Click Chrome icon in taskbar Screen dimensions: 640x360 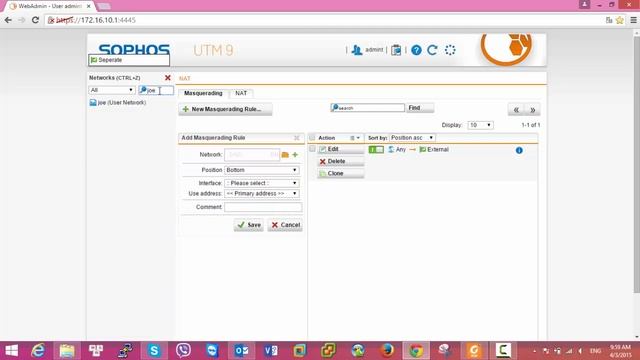tap(416, 350)
